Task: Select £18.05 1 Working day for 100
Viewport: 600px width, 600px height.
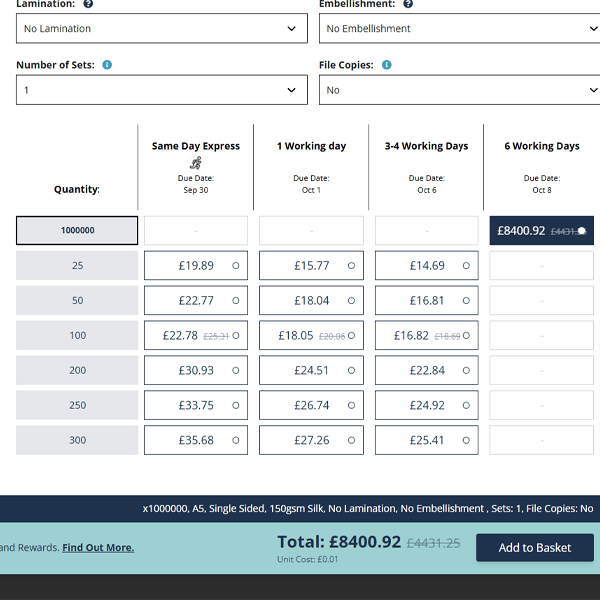Action: pyautogui.click(x=311, y=336)
